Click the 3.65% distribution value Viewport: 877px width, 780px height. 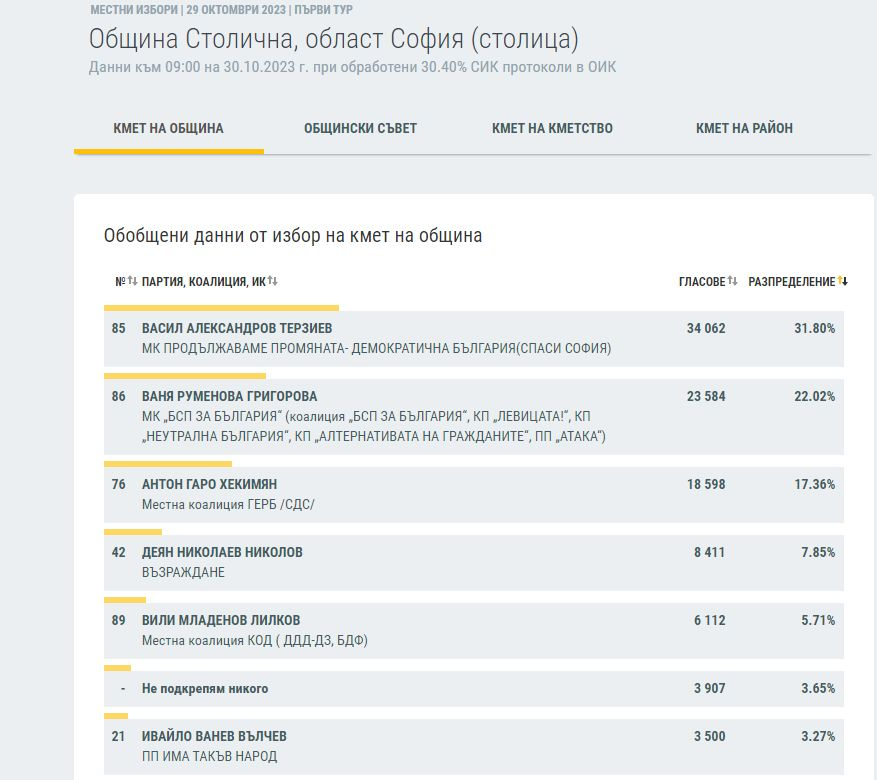[x=818, y=688]
